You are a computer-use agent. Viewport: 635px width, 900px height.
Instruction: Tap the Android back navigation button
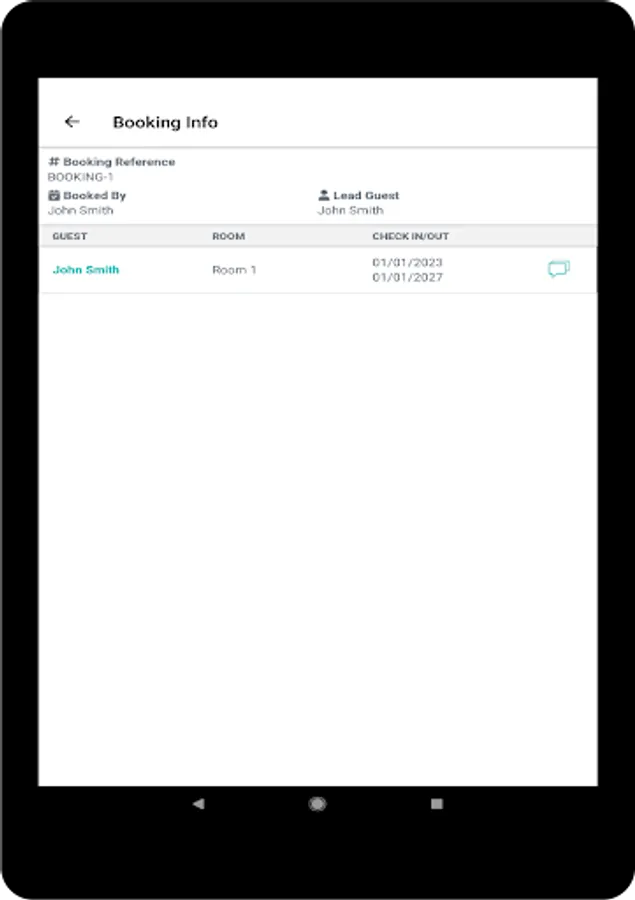point(199,804)
